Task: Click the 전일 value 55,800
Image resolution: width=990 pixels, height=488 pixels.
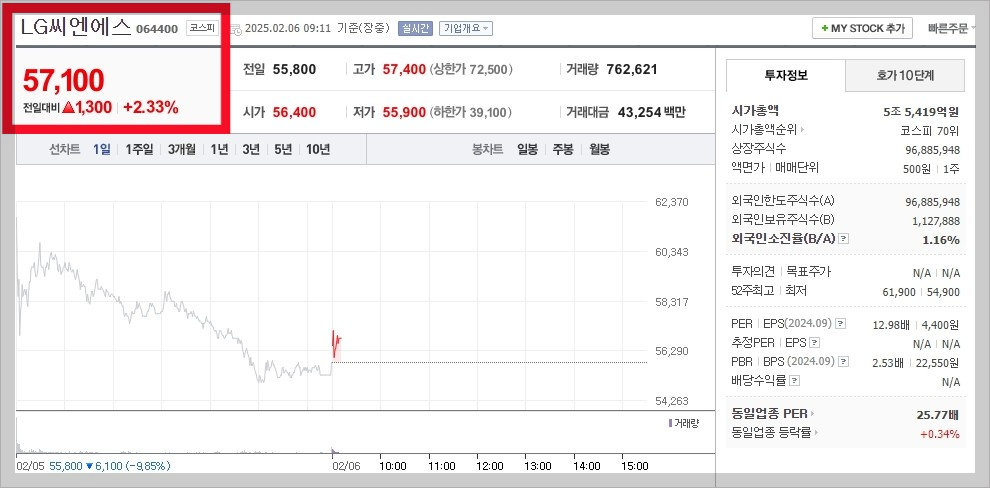Action: click(x=294, y=69)
